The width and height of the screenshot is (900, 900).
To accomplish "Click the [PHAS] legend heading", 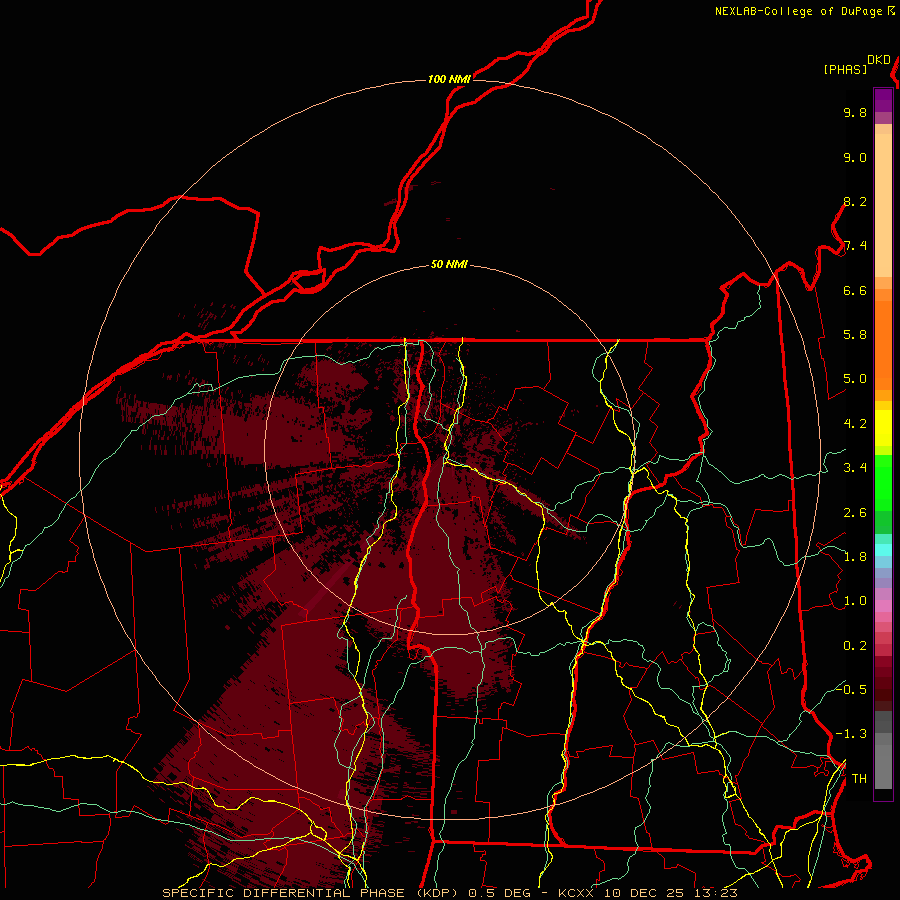I will pyautogui.click(x=845, y=69).
